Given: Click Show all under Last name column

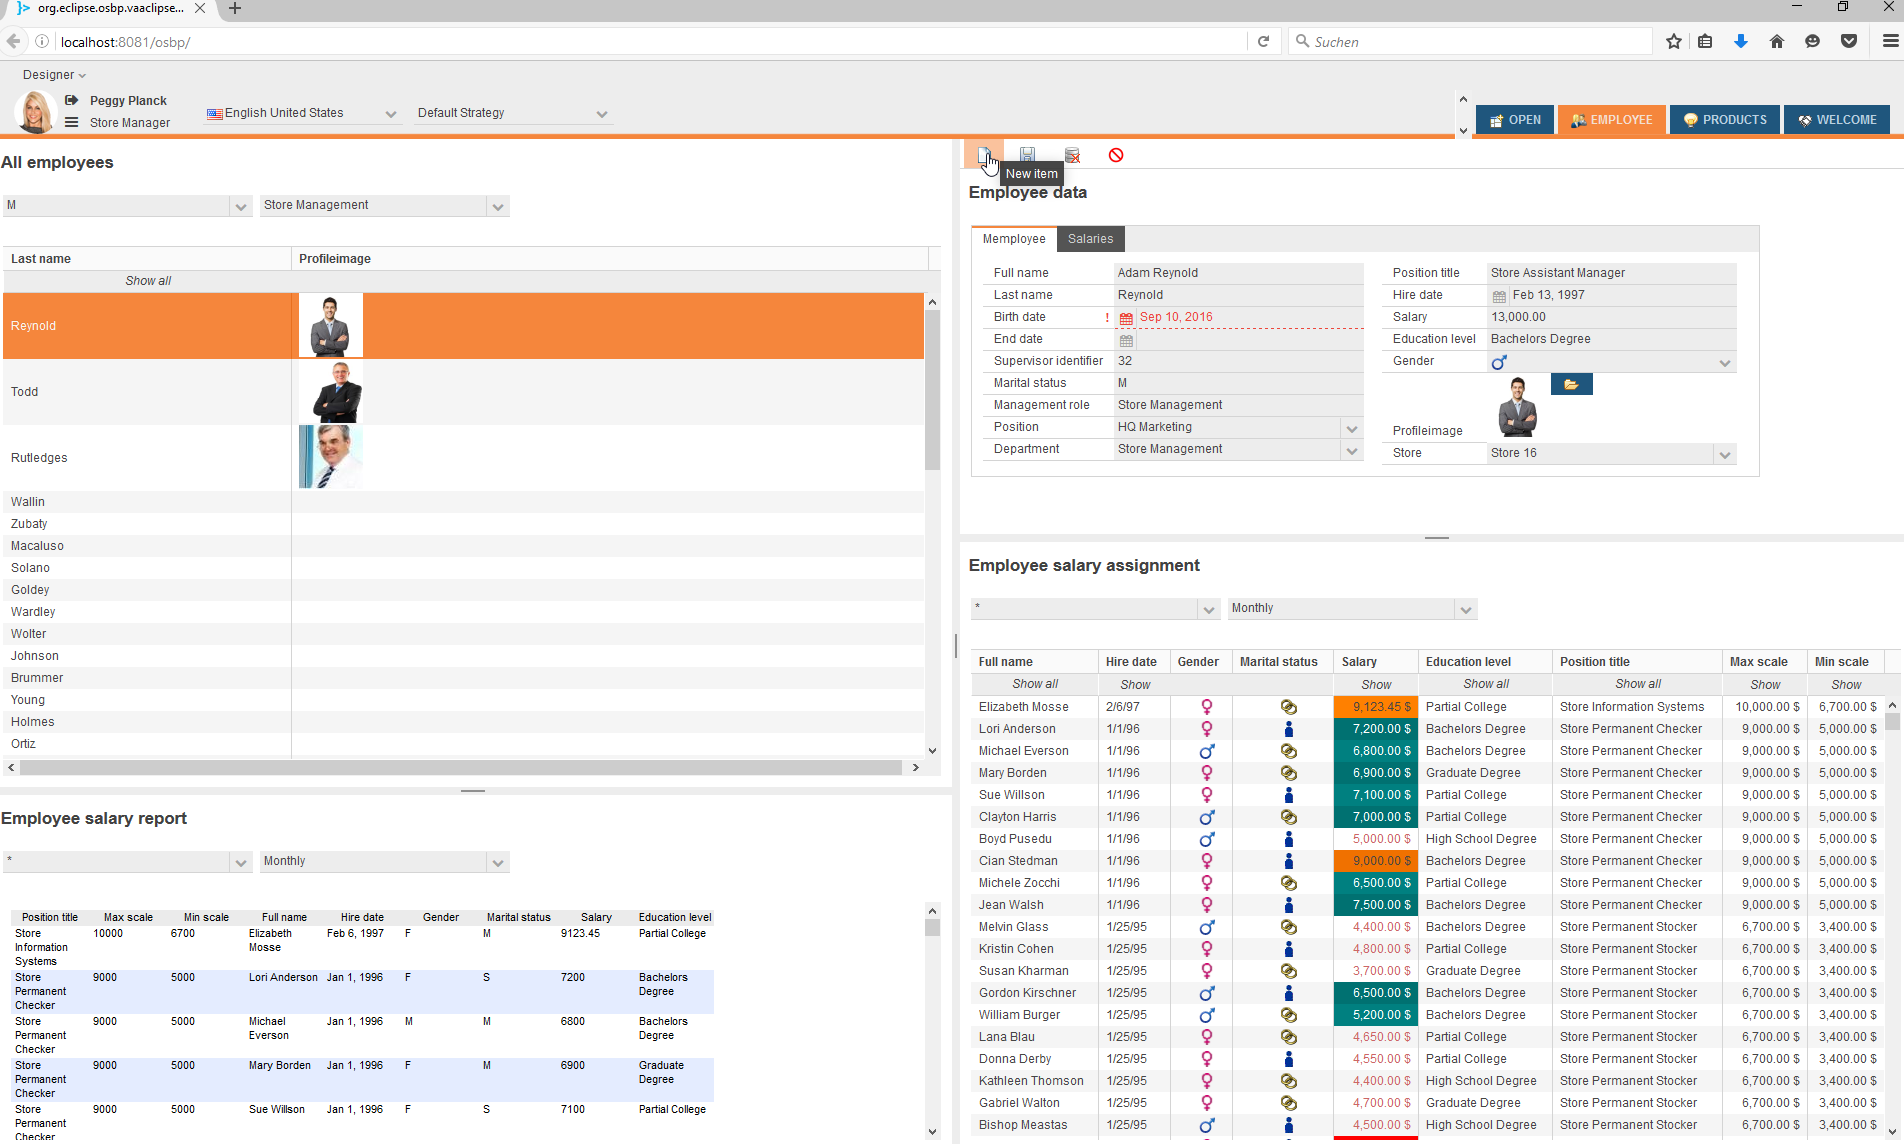Looking at the screenshot, I should point(148,281).
